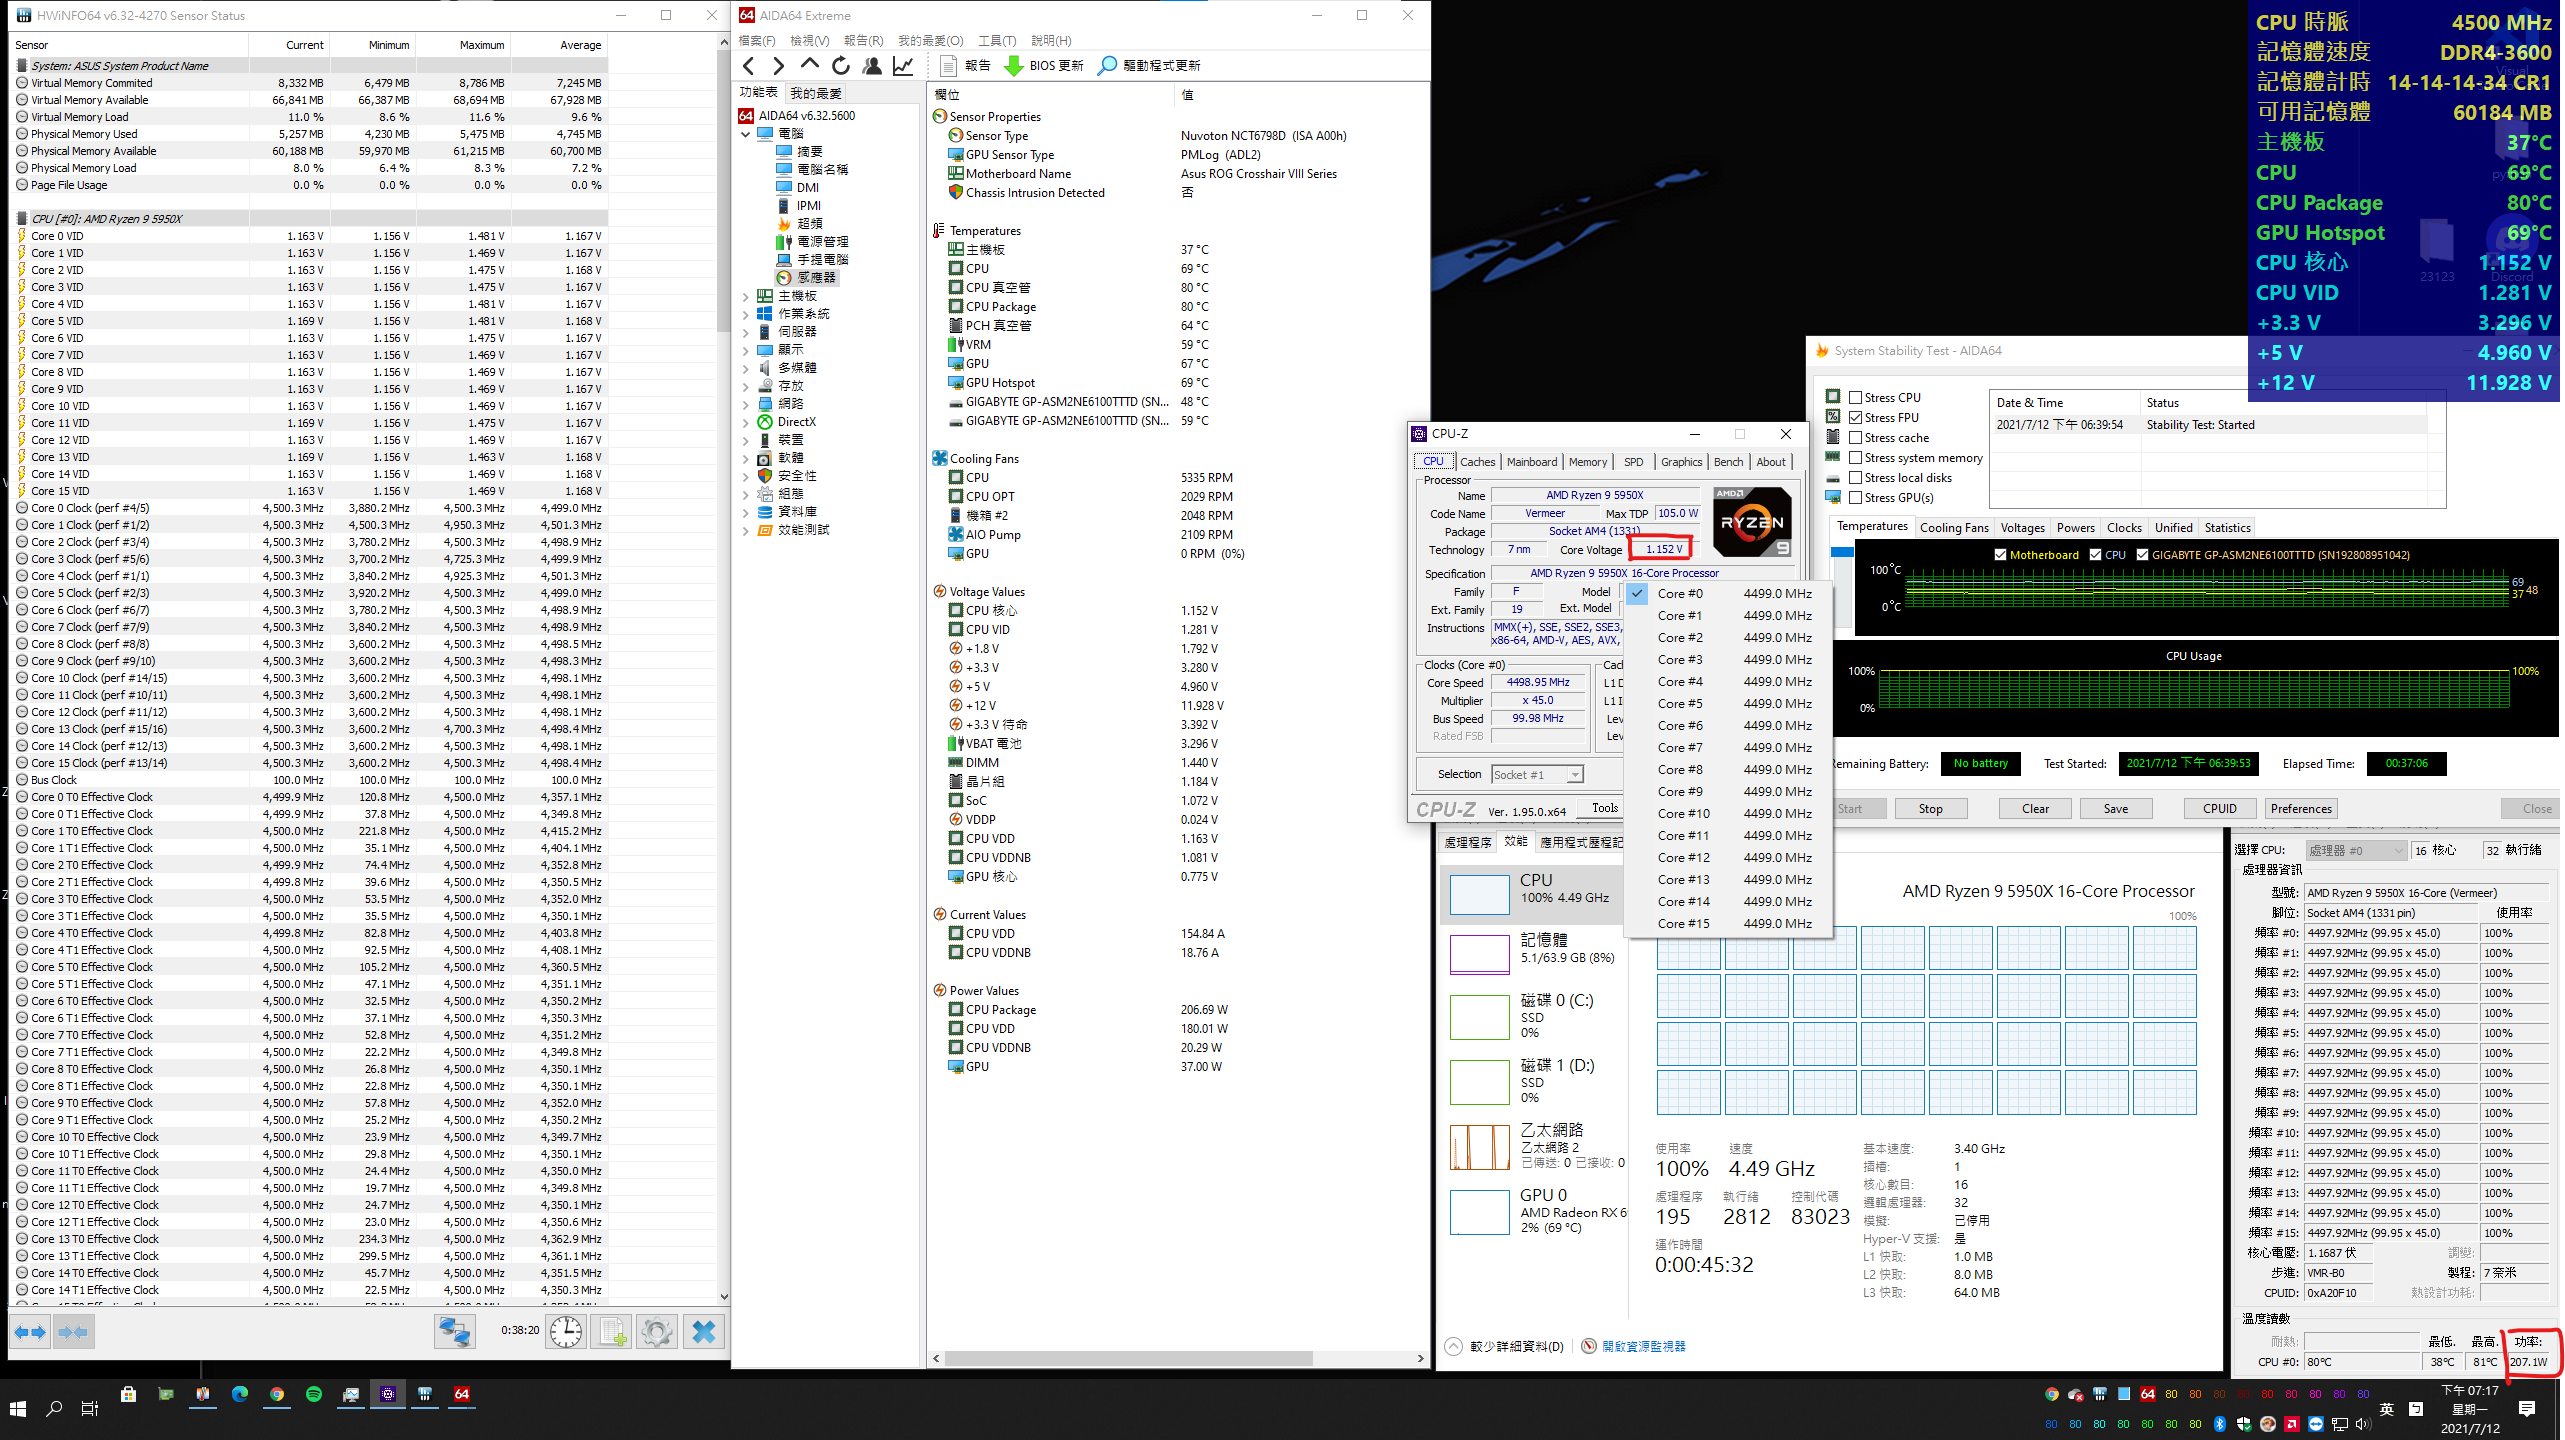Open Spotify from taskbar
Image resolution: width=2565 pixels, height=1440 pixels.
click(x=314, y=1394)
